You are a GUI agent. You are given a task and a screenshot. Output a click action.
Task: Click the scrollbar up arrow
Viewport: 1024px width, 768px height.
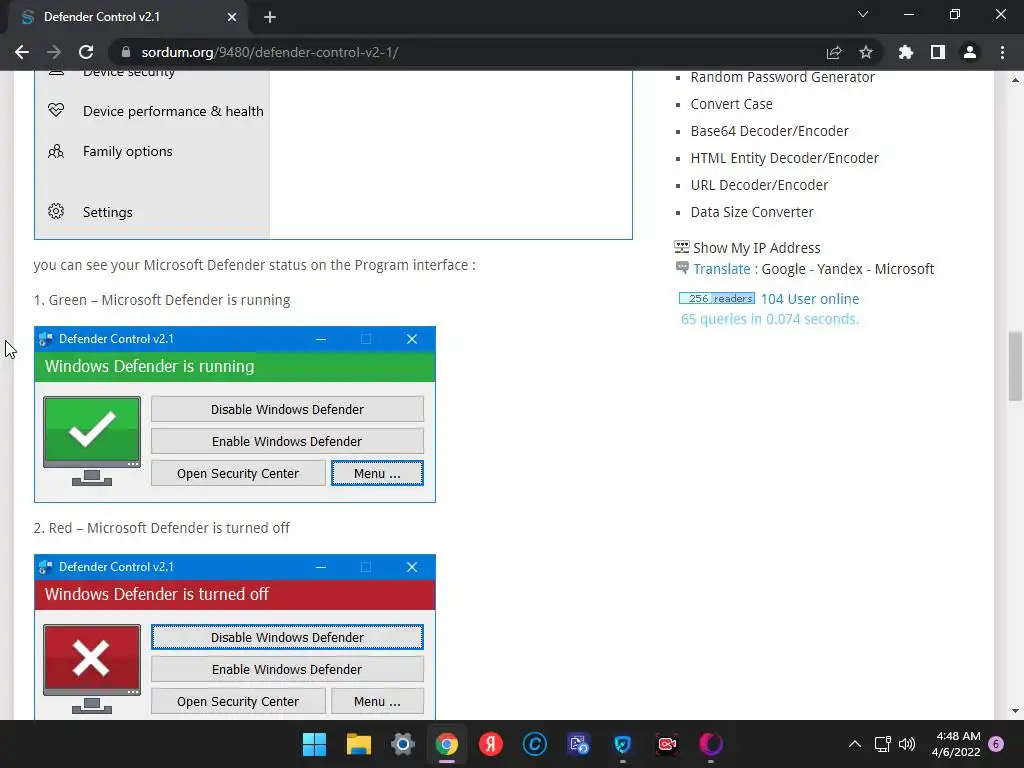coord(1015,80)
